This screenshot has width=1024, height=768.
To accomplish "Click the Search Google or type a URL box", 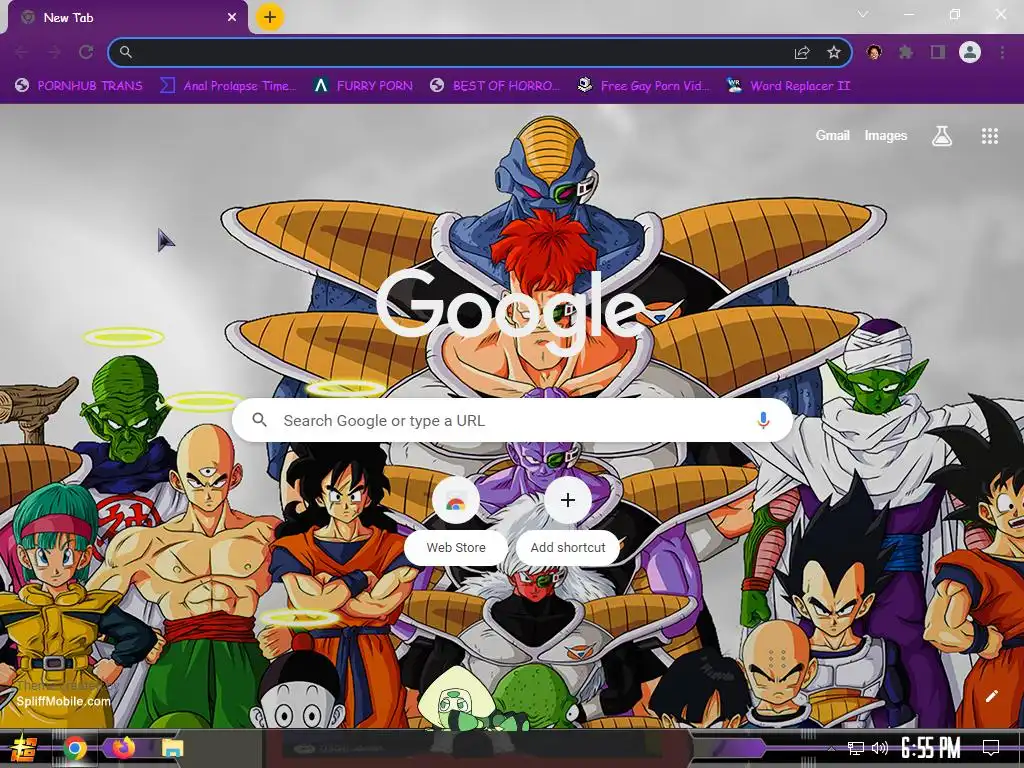I will (x=513, y=421).
